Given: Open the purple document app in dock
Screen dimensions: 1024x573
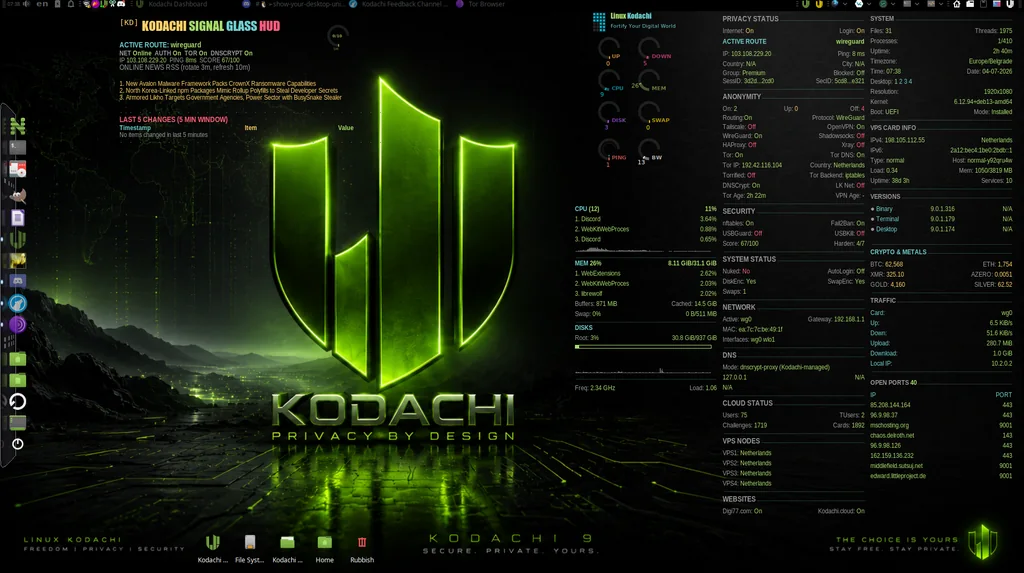Looking at the screenshot, I should click(x=18, y=217).
